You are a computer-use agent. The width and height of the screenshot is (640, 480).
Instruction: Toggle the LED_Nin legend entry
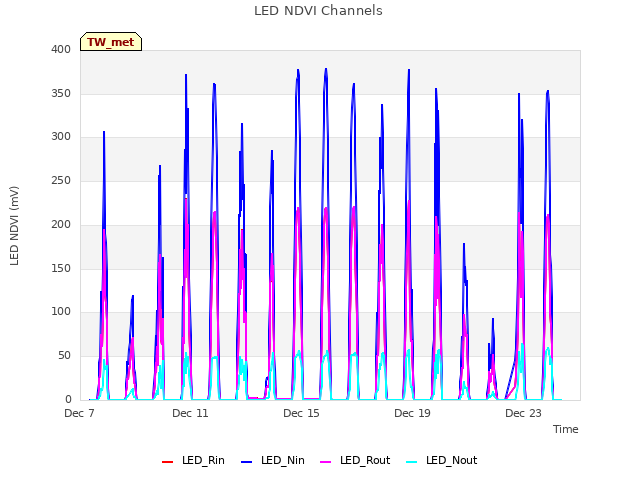(x=273, y=460)
